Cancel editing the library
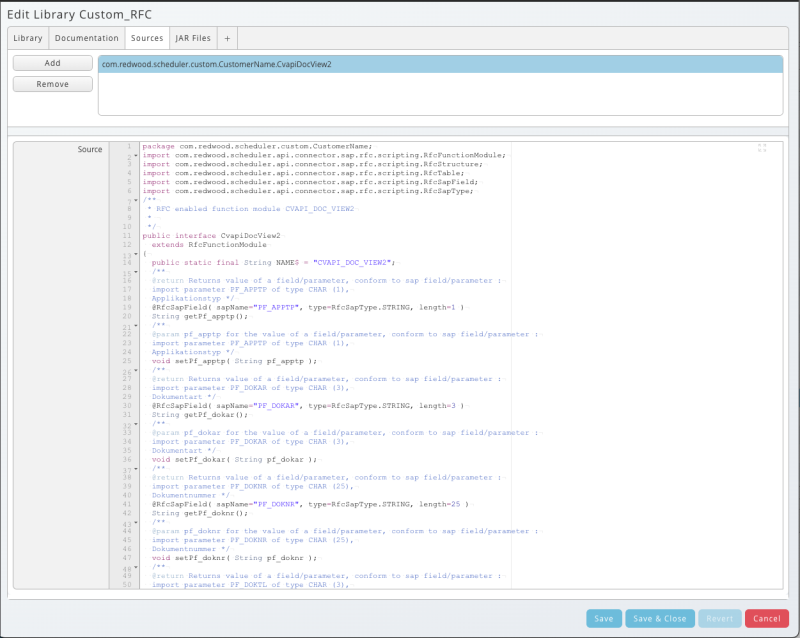800x638 pixels. (x=767, y=619)
